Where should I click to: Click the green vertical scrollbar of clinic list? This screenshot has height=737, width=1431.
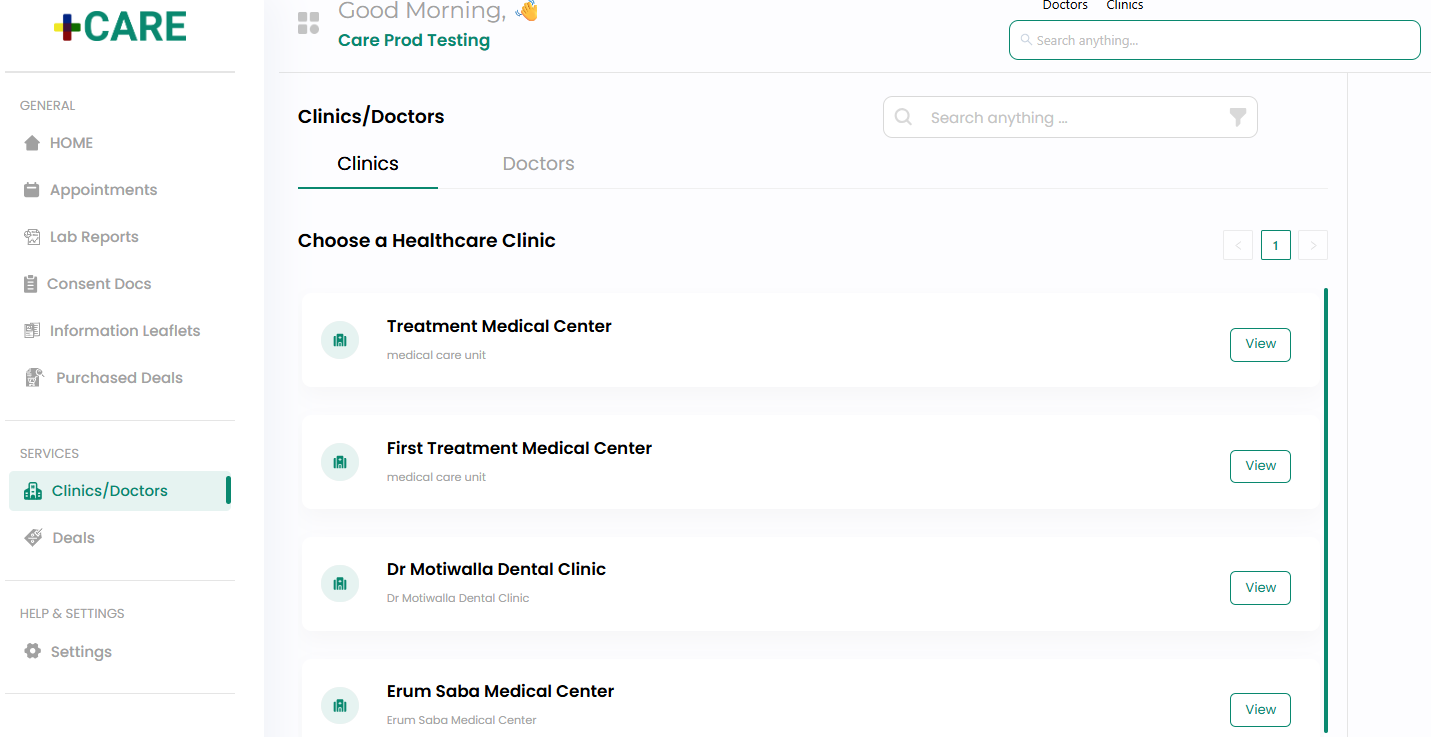[1326, 510]
